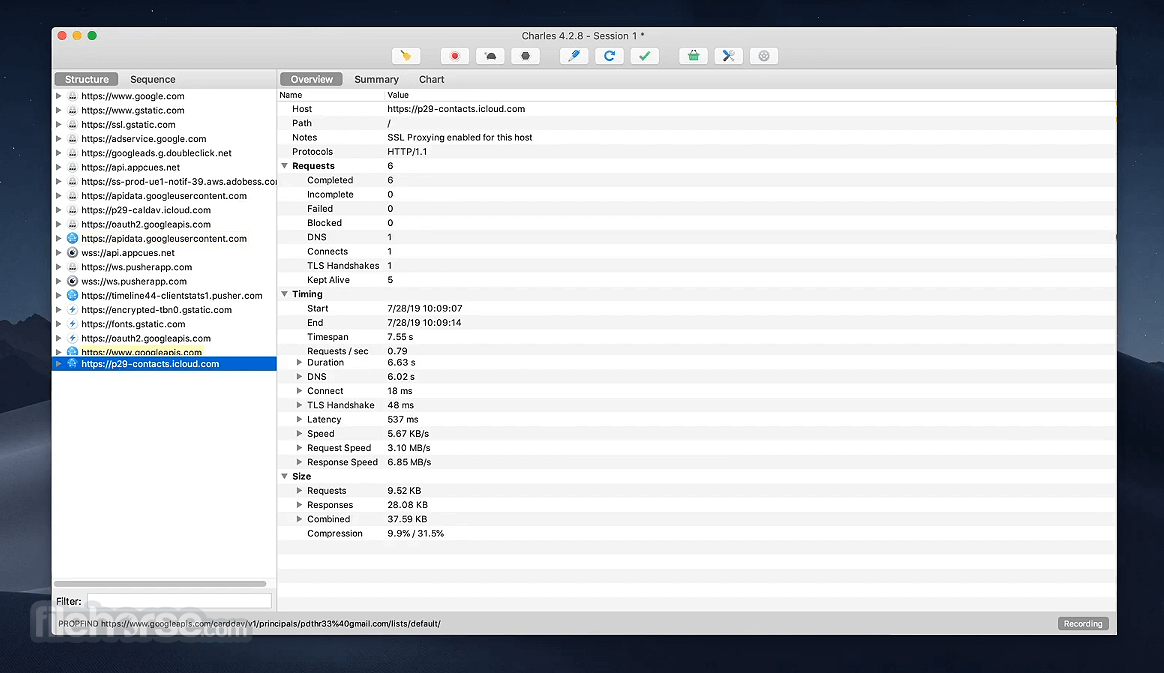1164x673 pixels.
Task: Click the lock icon beside https://www.google.com
Action: 72,96
